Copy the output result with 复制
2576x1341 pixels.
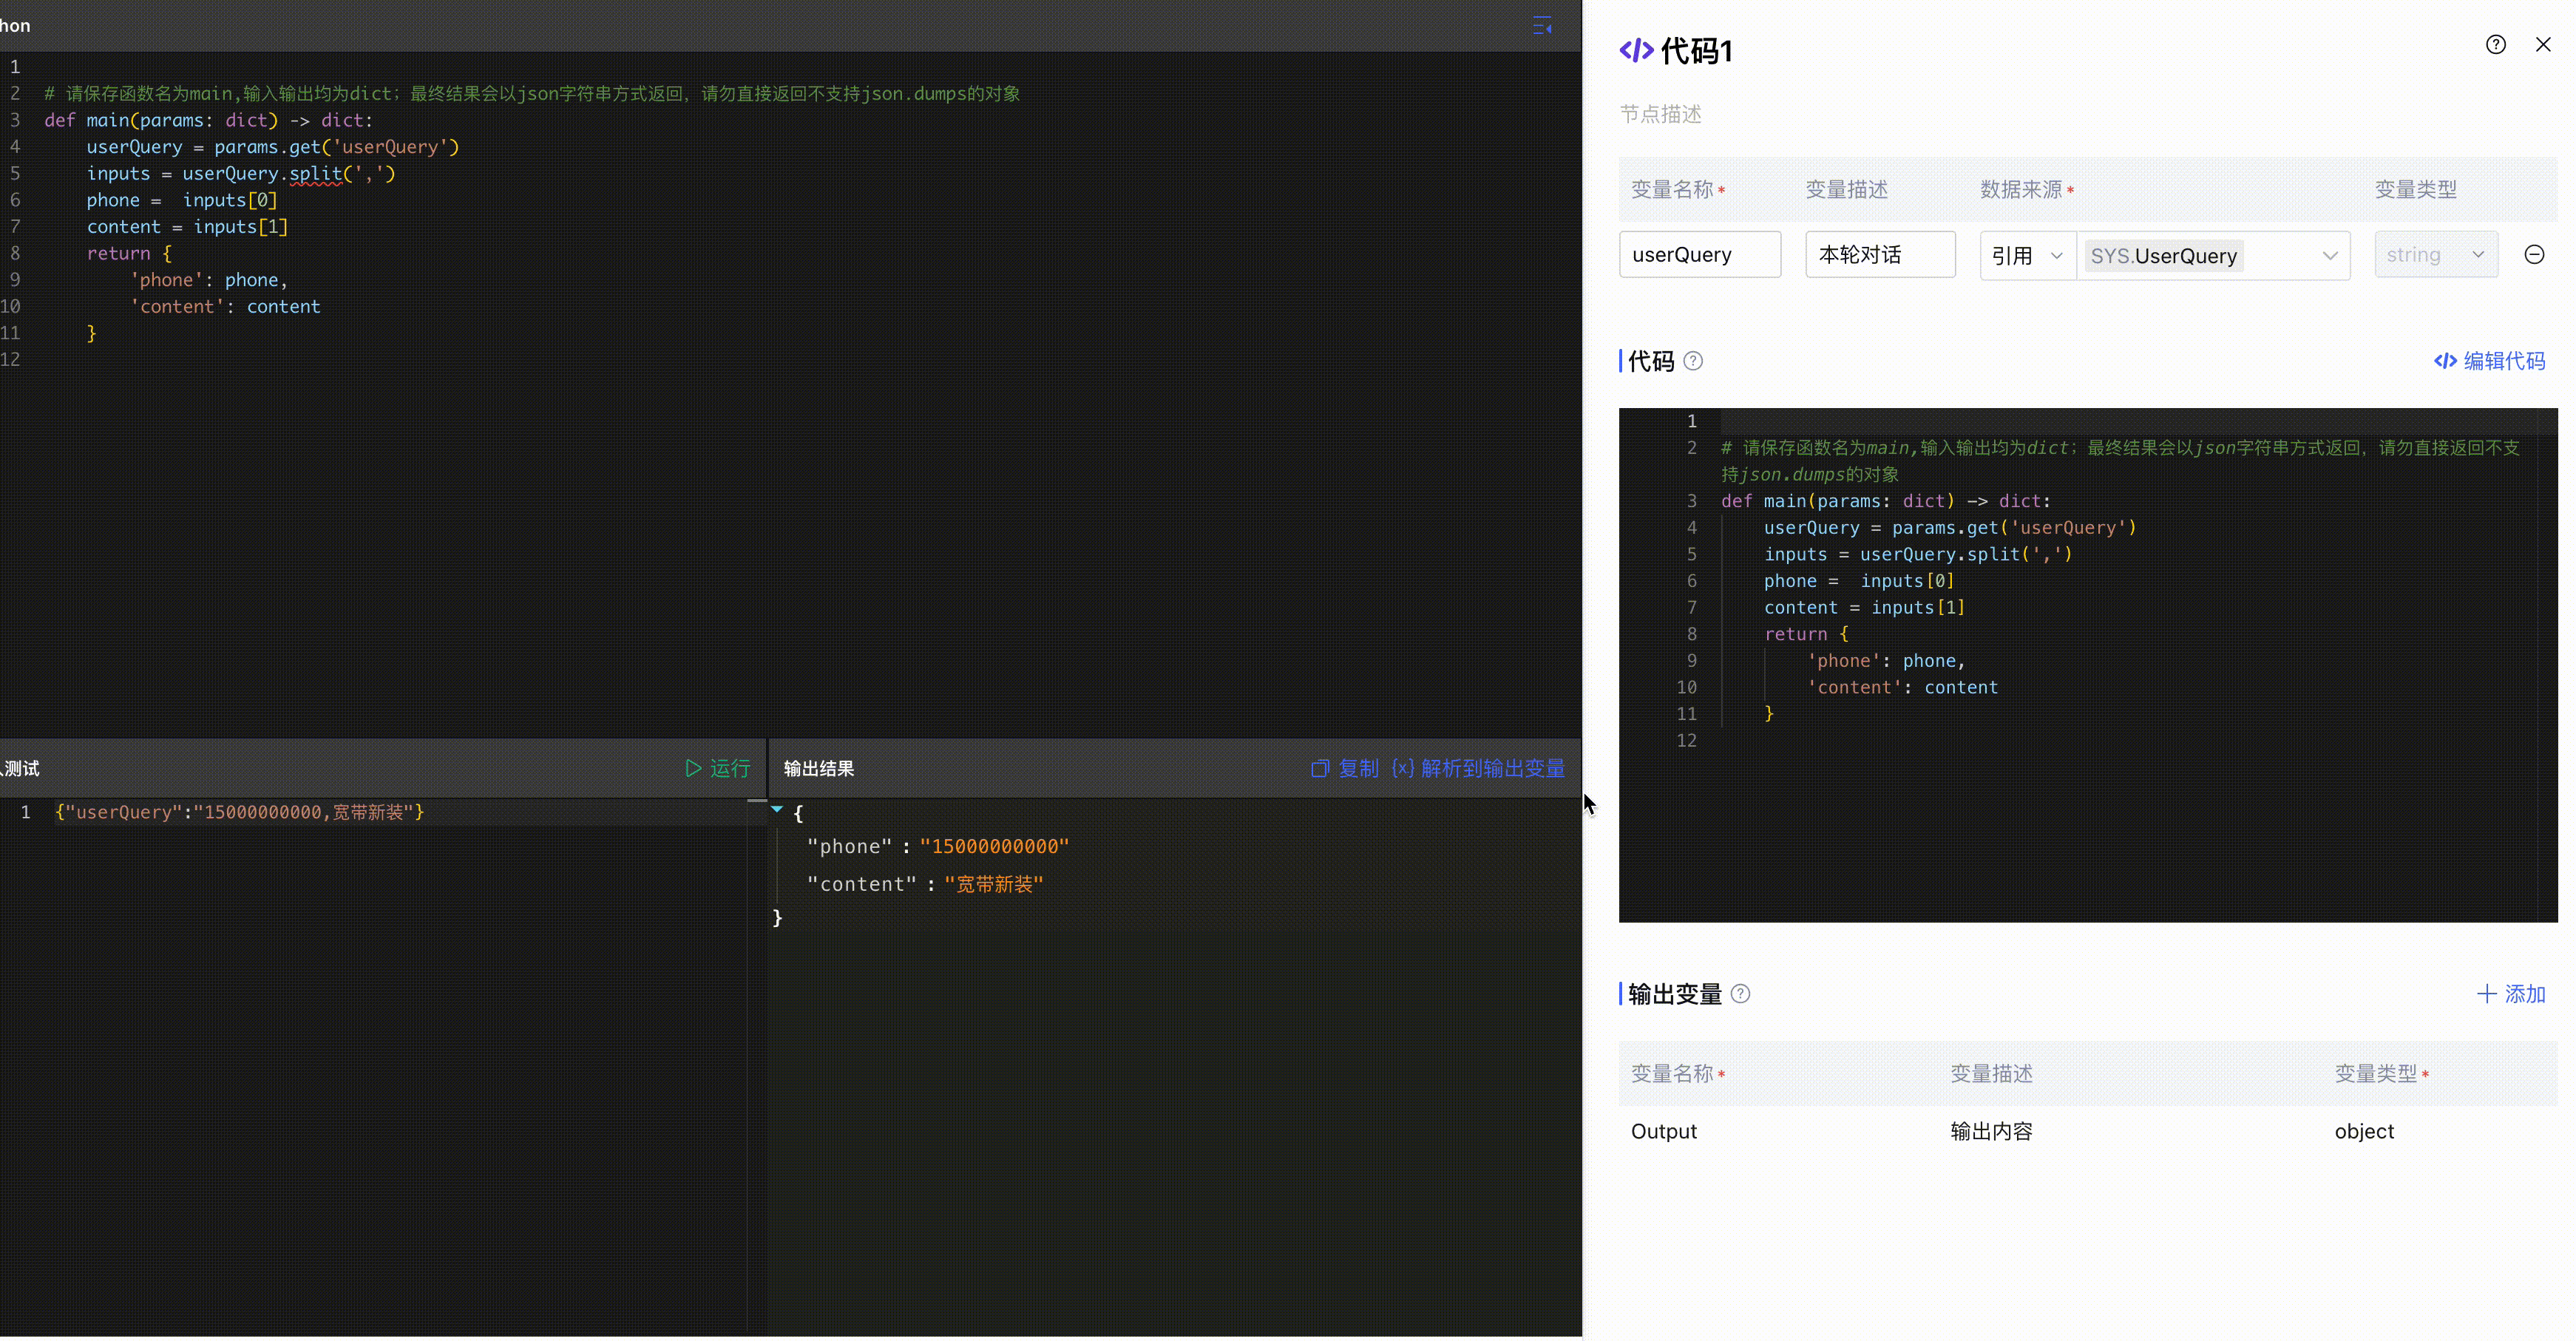coord(1345,768)
